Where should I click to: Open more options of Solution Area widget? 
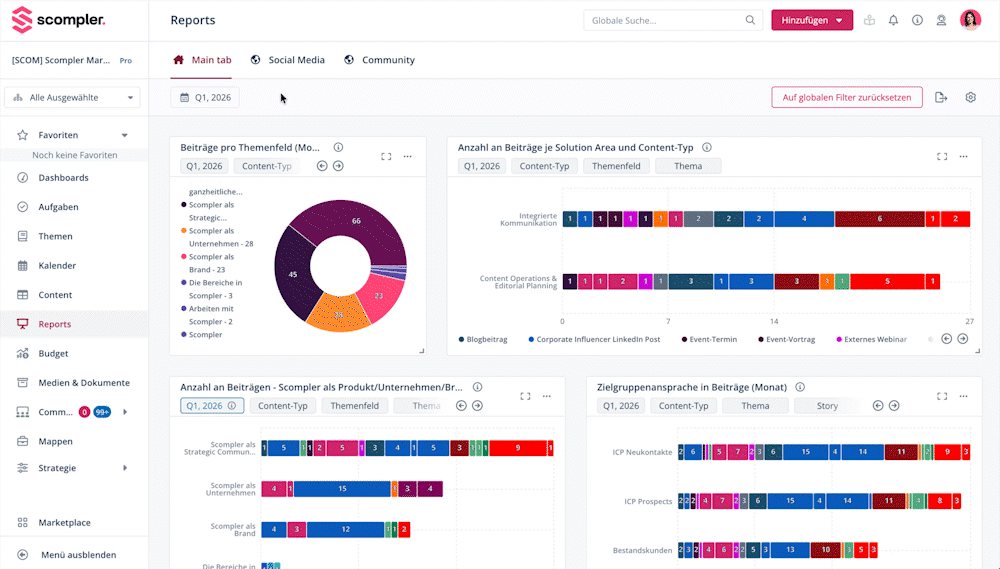(x=964, y=156)
